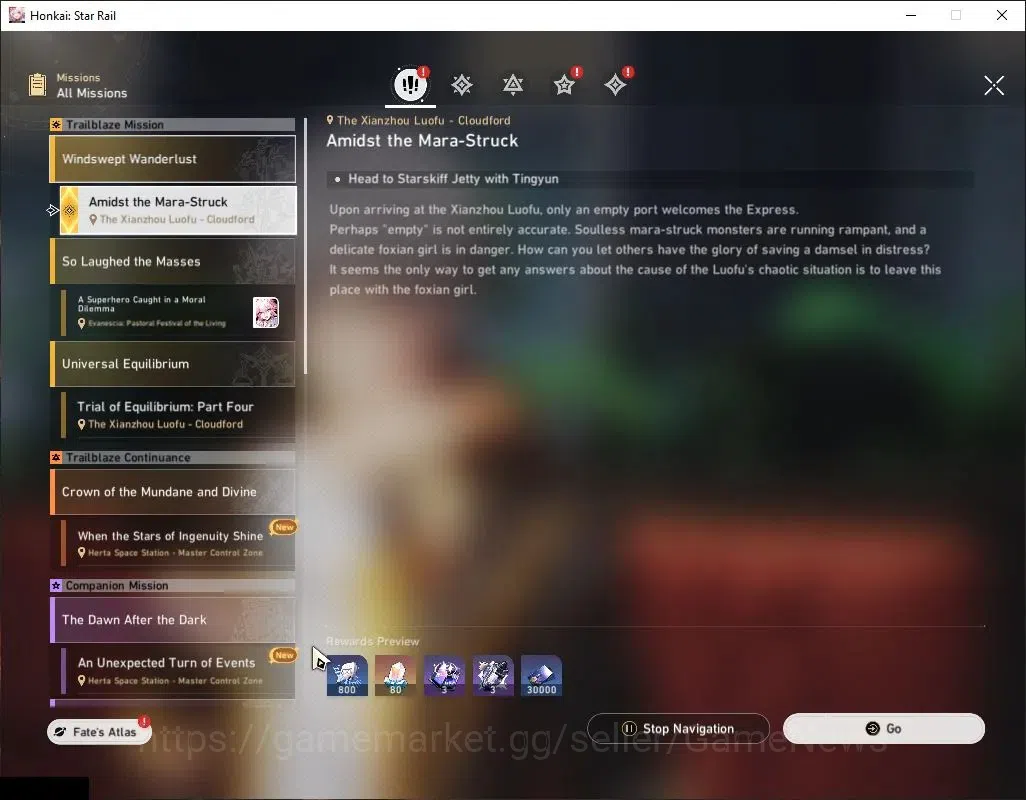Open the Universal Equilibrium chapter
This screenshot has height=800, width=1026.
point(173,364)
